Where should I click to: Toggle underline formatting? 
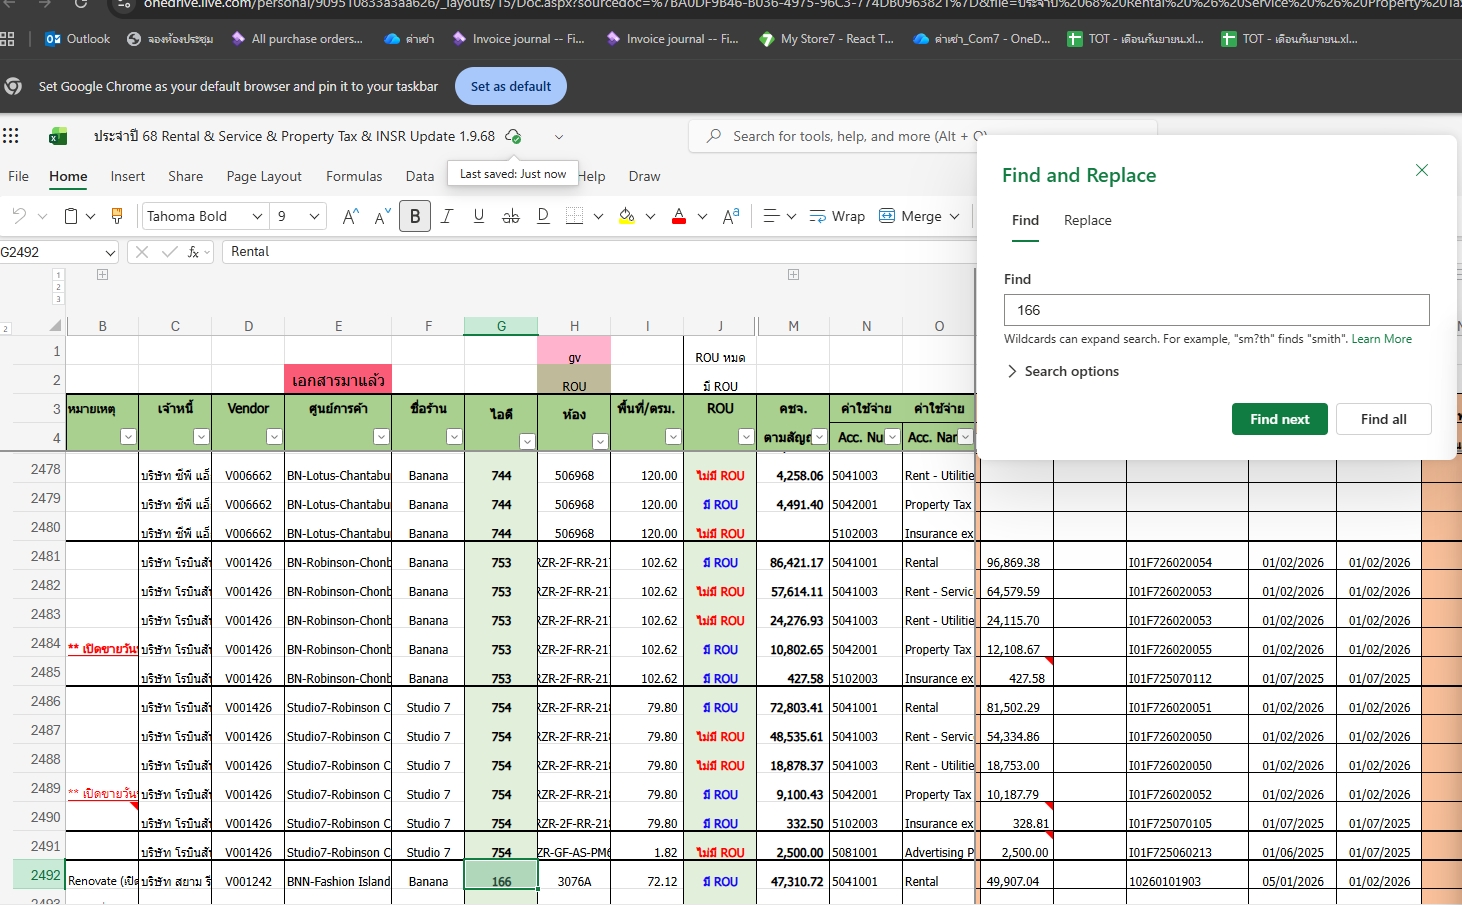point(479,216)
